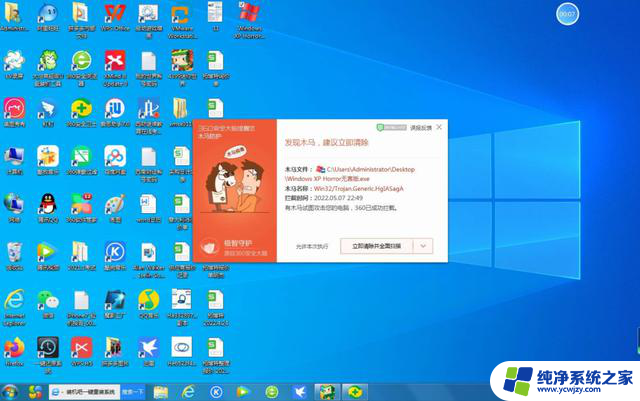This screenshot has height=401, width=640.
Task: Open the 360 Security Guard desktop shortcut
Action: [82, 112]
